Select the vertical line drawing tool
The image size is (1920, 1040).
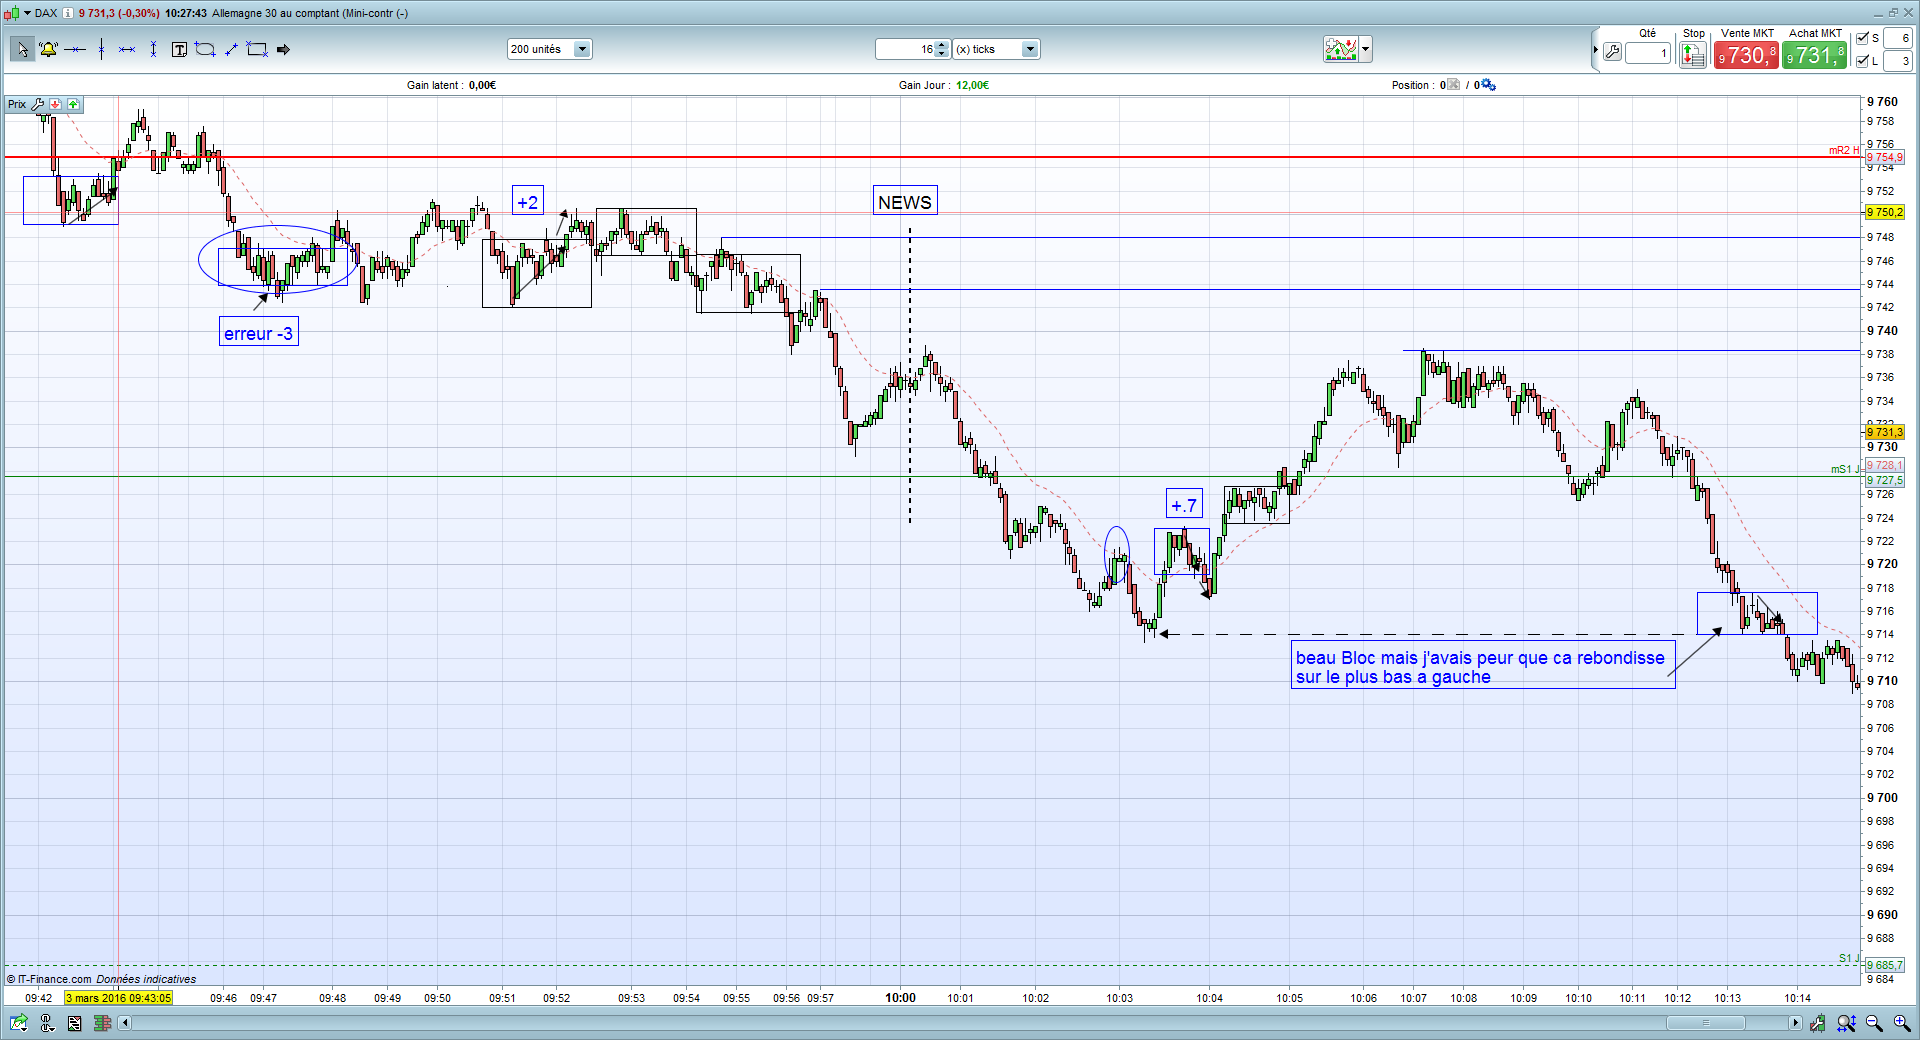click(x=101, y=49)
